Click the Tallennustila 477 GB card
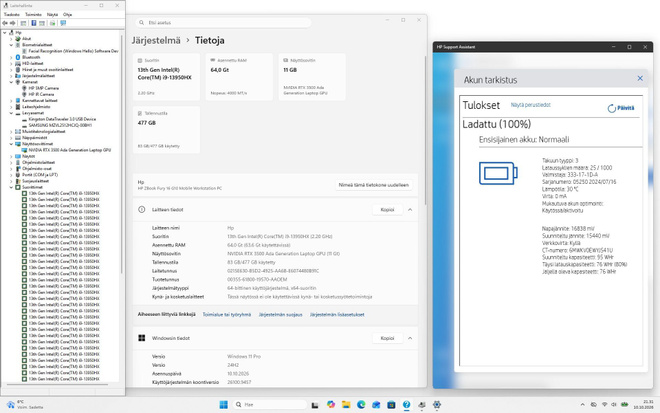660x413 pixels. [x=166, y=130]
